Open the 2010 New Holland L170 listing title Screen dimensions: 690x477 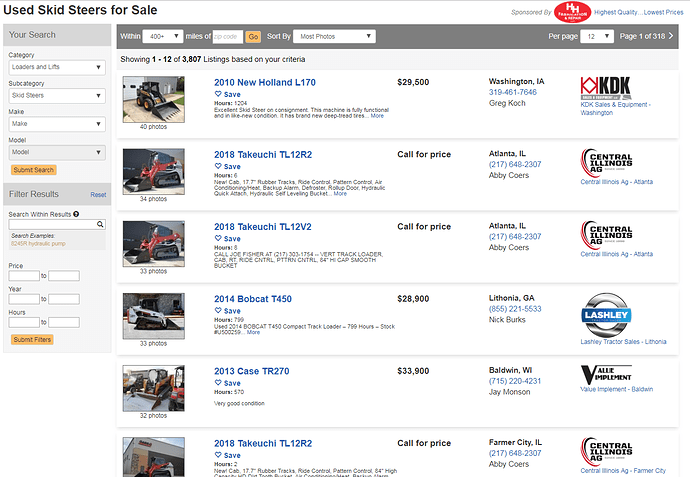coord(264,82)
